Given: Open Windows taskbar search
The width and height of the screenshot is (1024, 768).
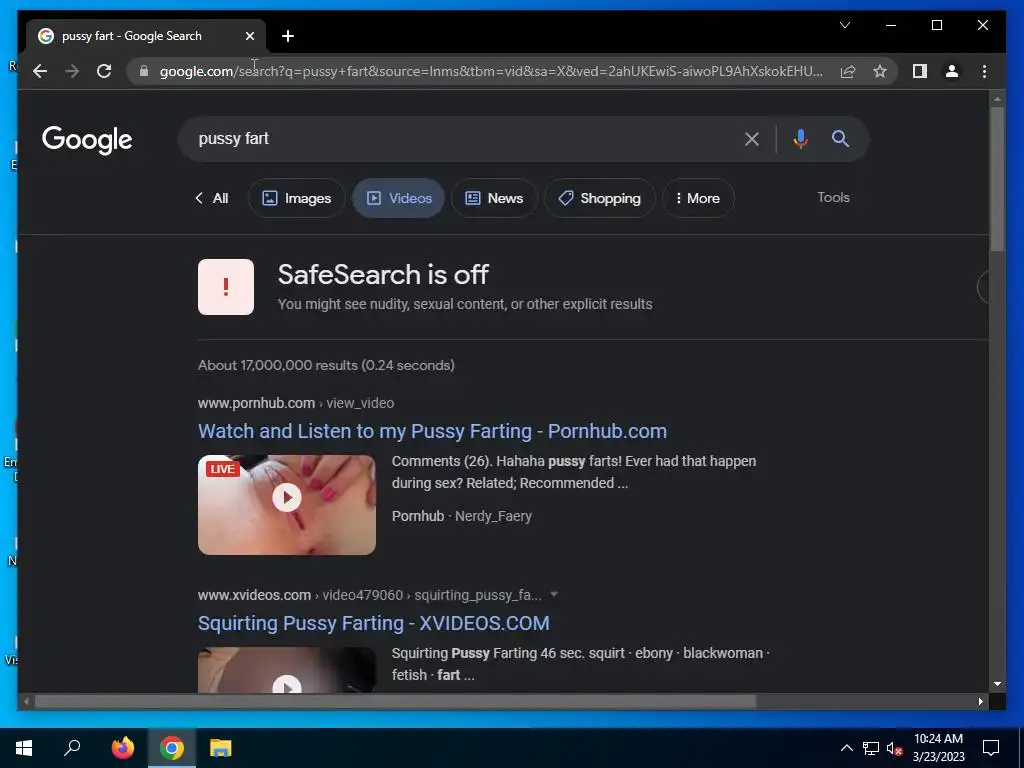Looking at the screenshot, I should (72, 748).
